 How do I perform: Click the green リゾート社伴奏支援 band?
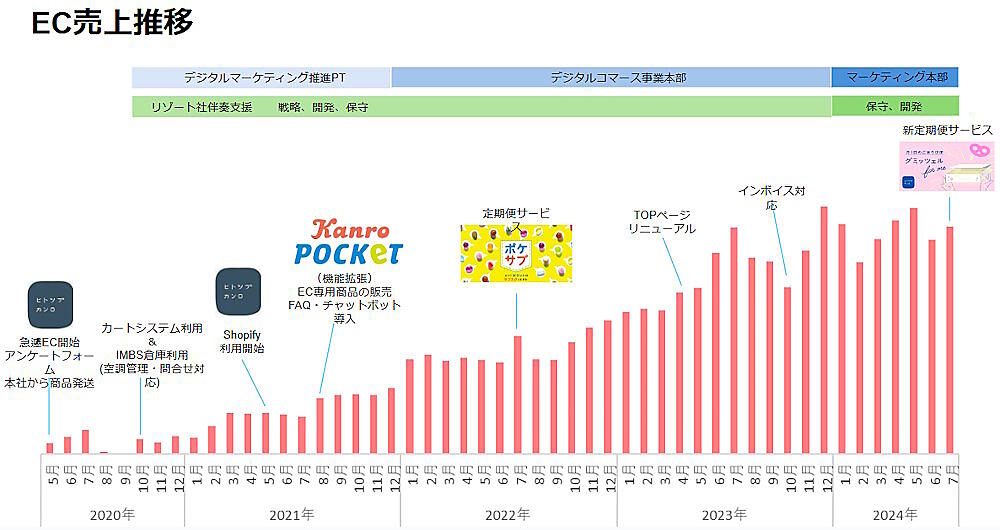(x=481, y=106)
